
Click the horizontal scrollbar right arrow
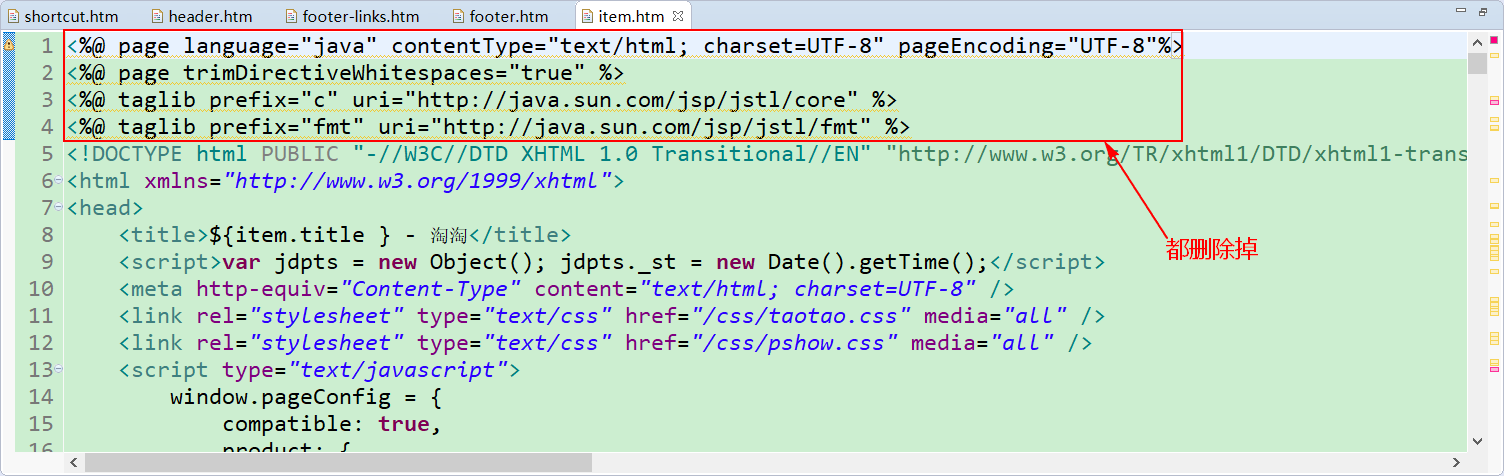tap(1457, 462)
